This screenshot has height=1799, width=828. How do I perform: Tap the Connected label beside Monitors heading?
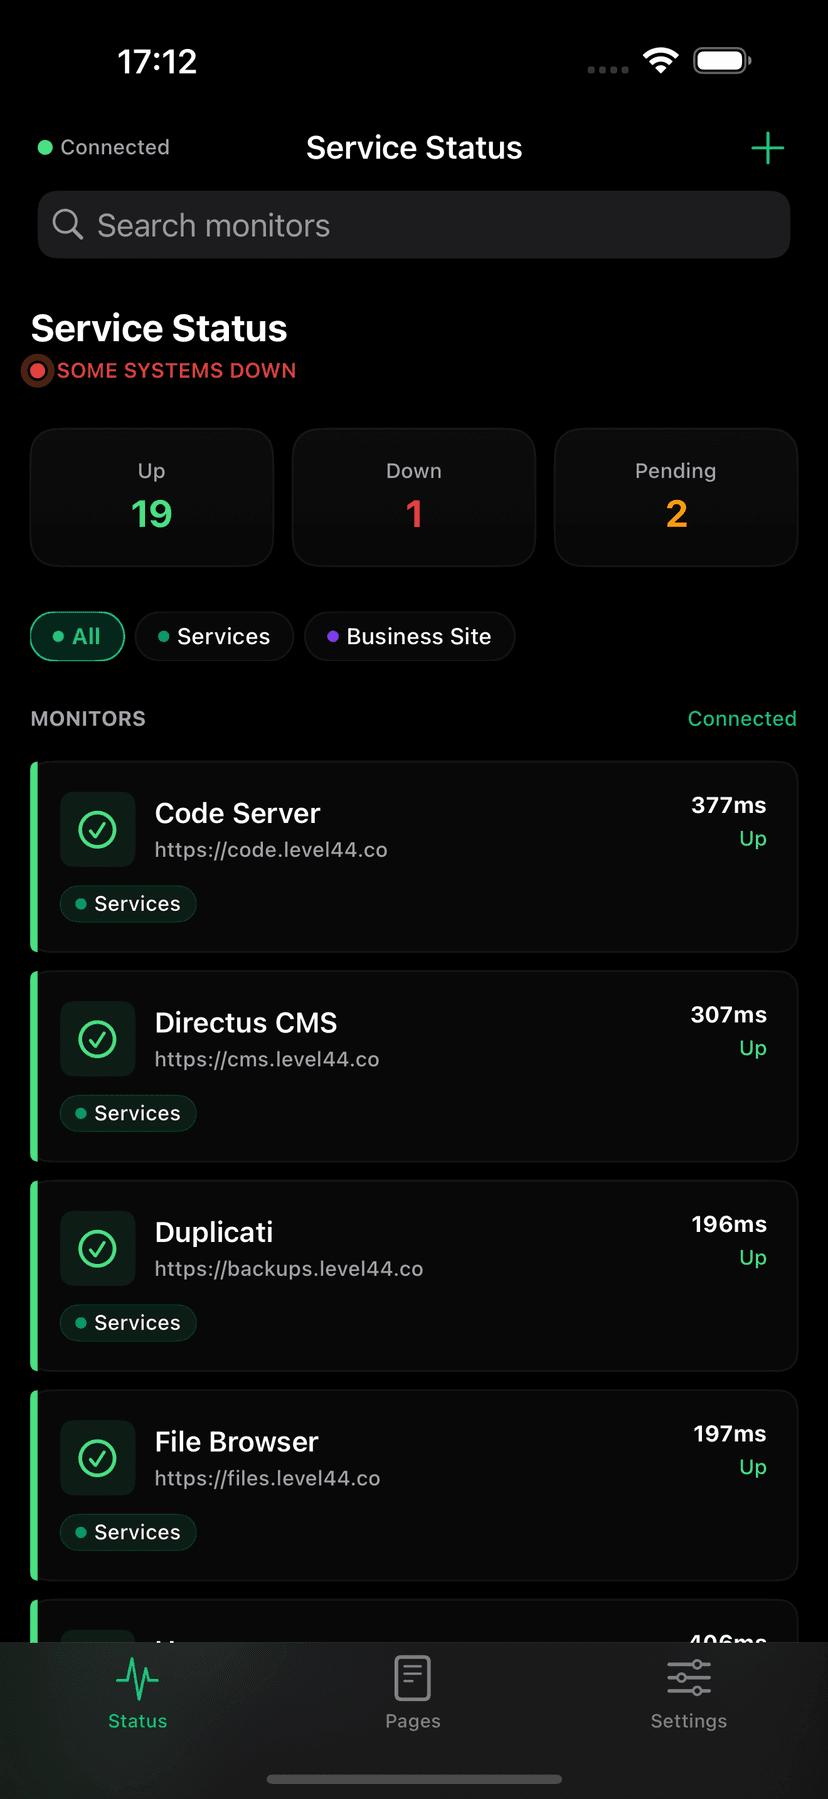[x=742, y=719]
